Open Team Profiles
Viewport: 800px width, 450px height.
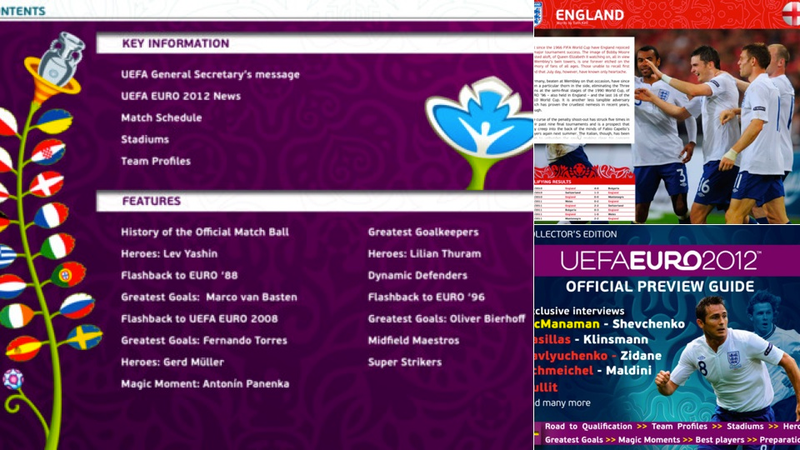tap(156, 161)
